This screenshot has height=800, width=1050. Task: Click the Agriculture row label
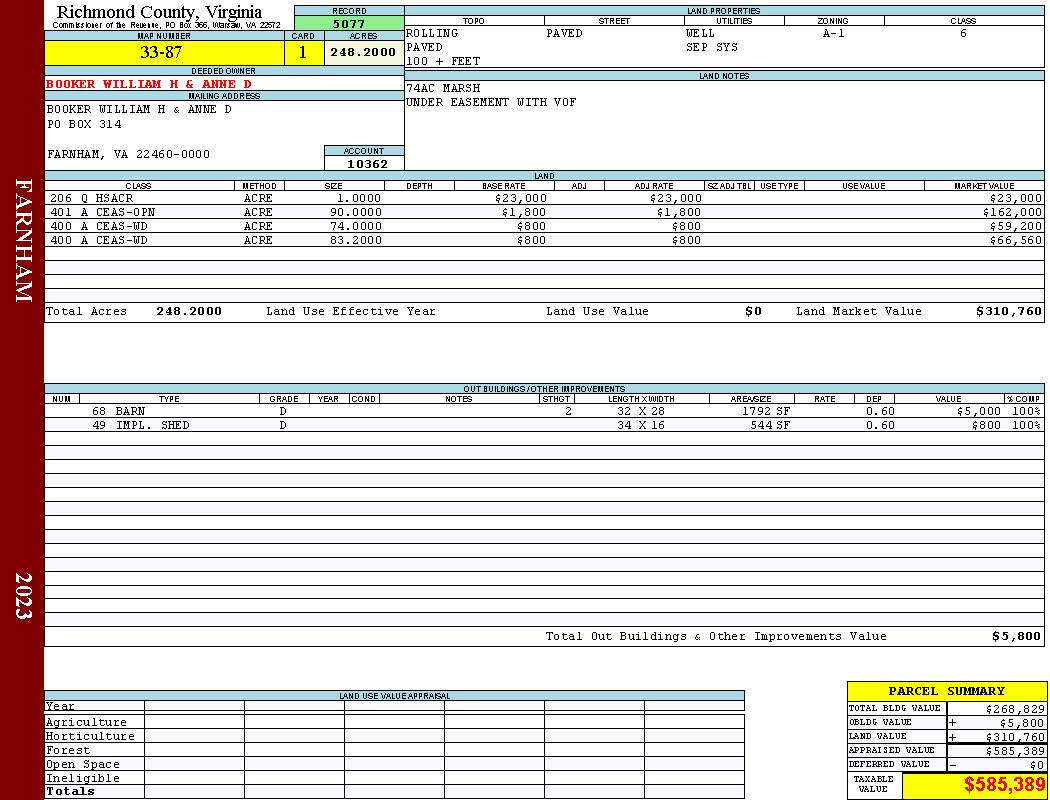(x=86, y=722)
